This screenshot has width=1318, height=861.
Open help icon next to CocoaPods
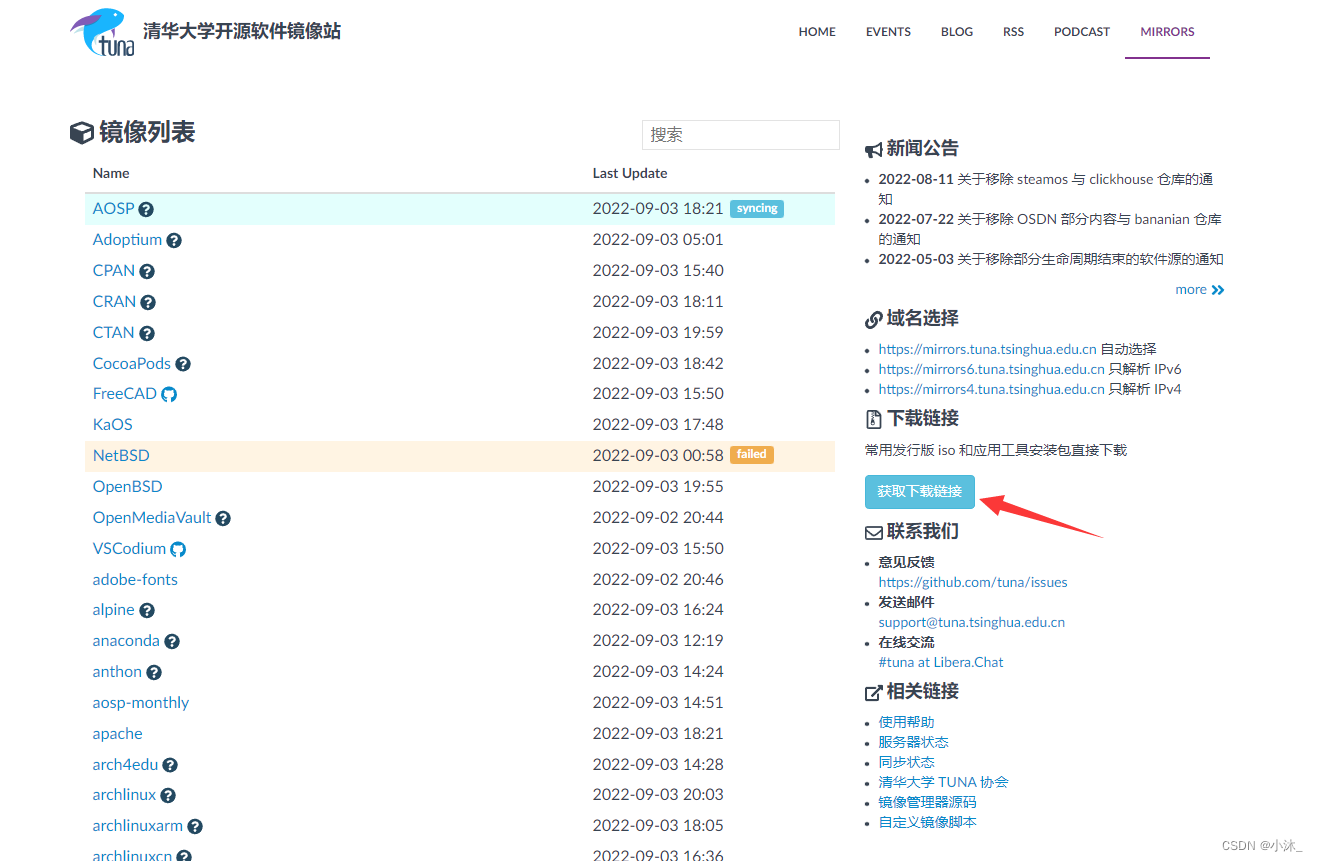(183, 365)
